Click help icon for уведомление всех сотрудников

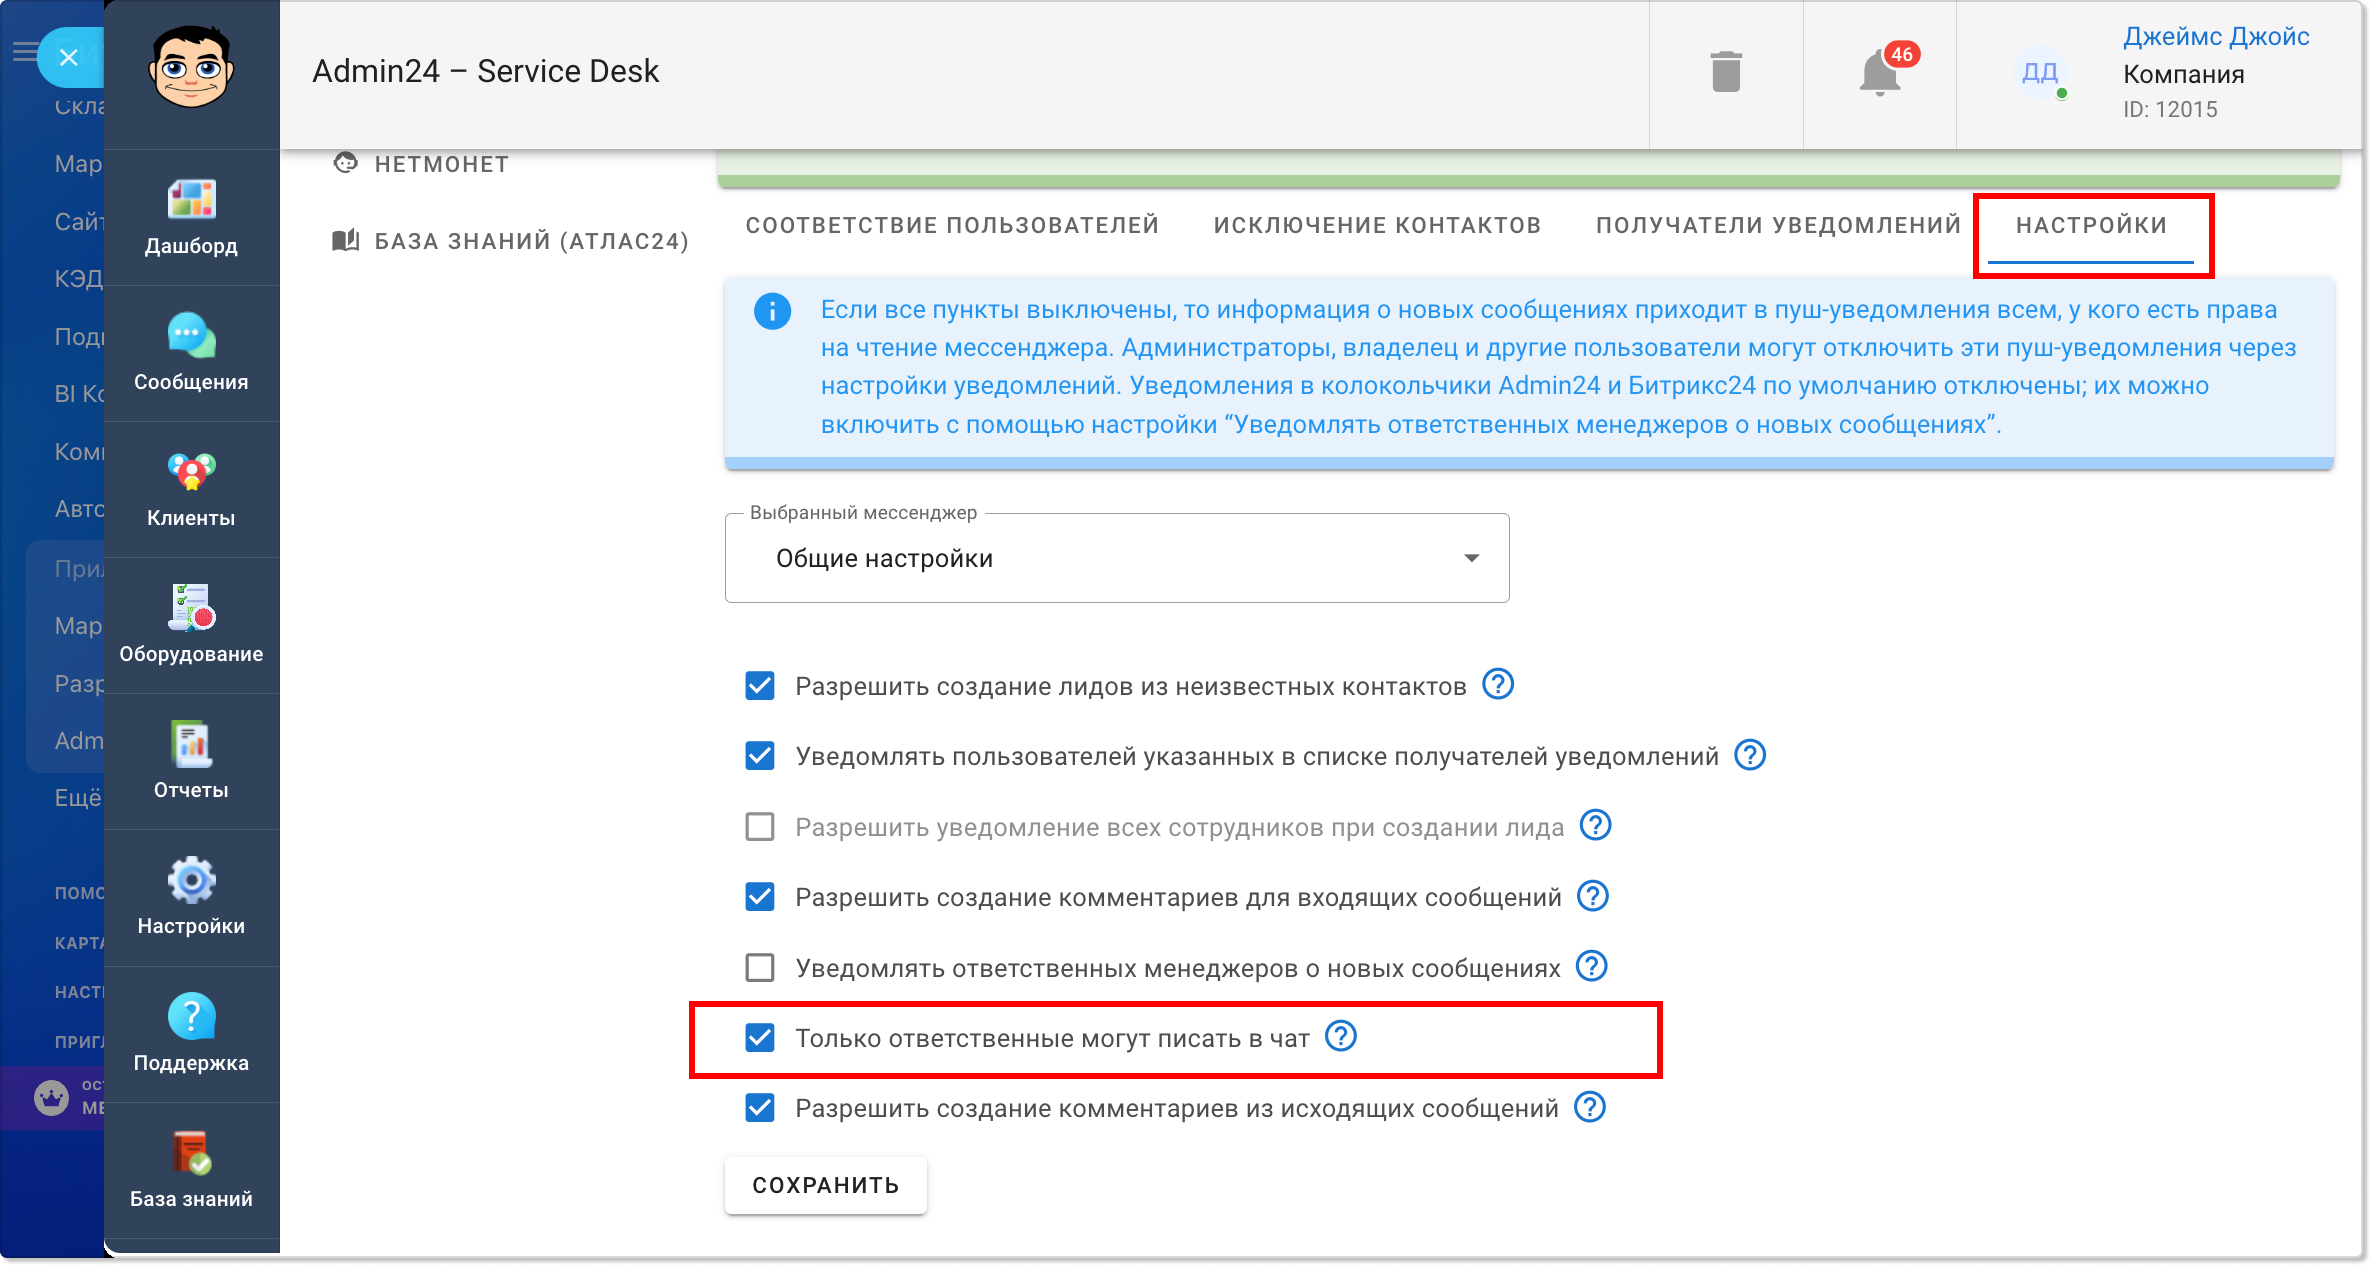coord(1596,826)
